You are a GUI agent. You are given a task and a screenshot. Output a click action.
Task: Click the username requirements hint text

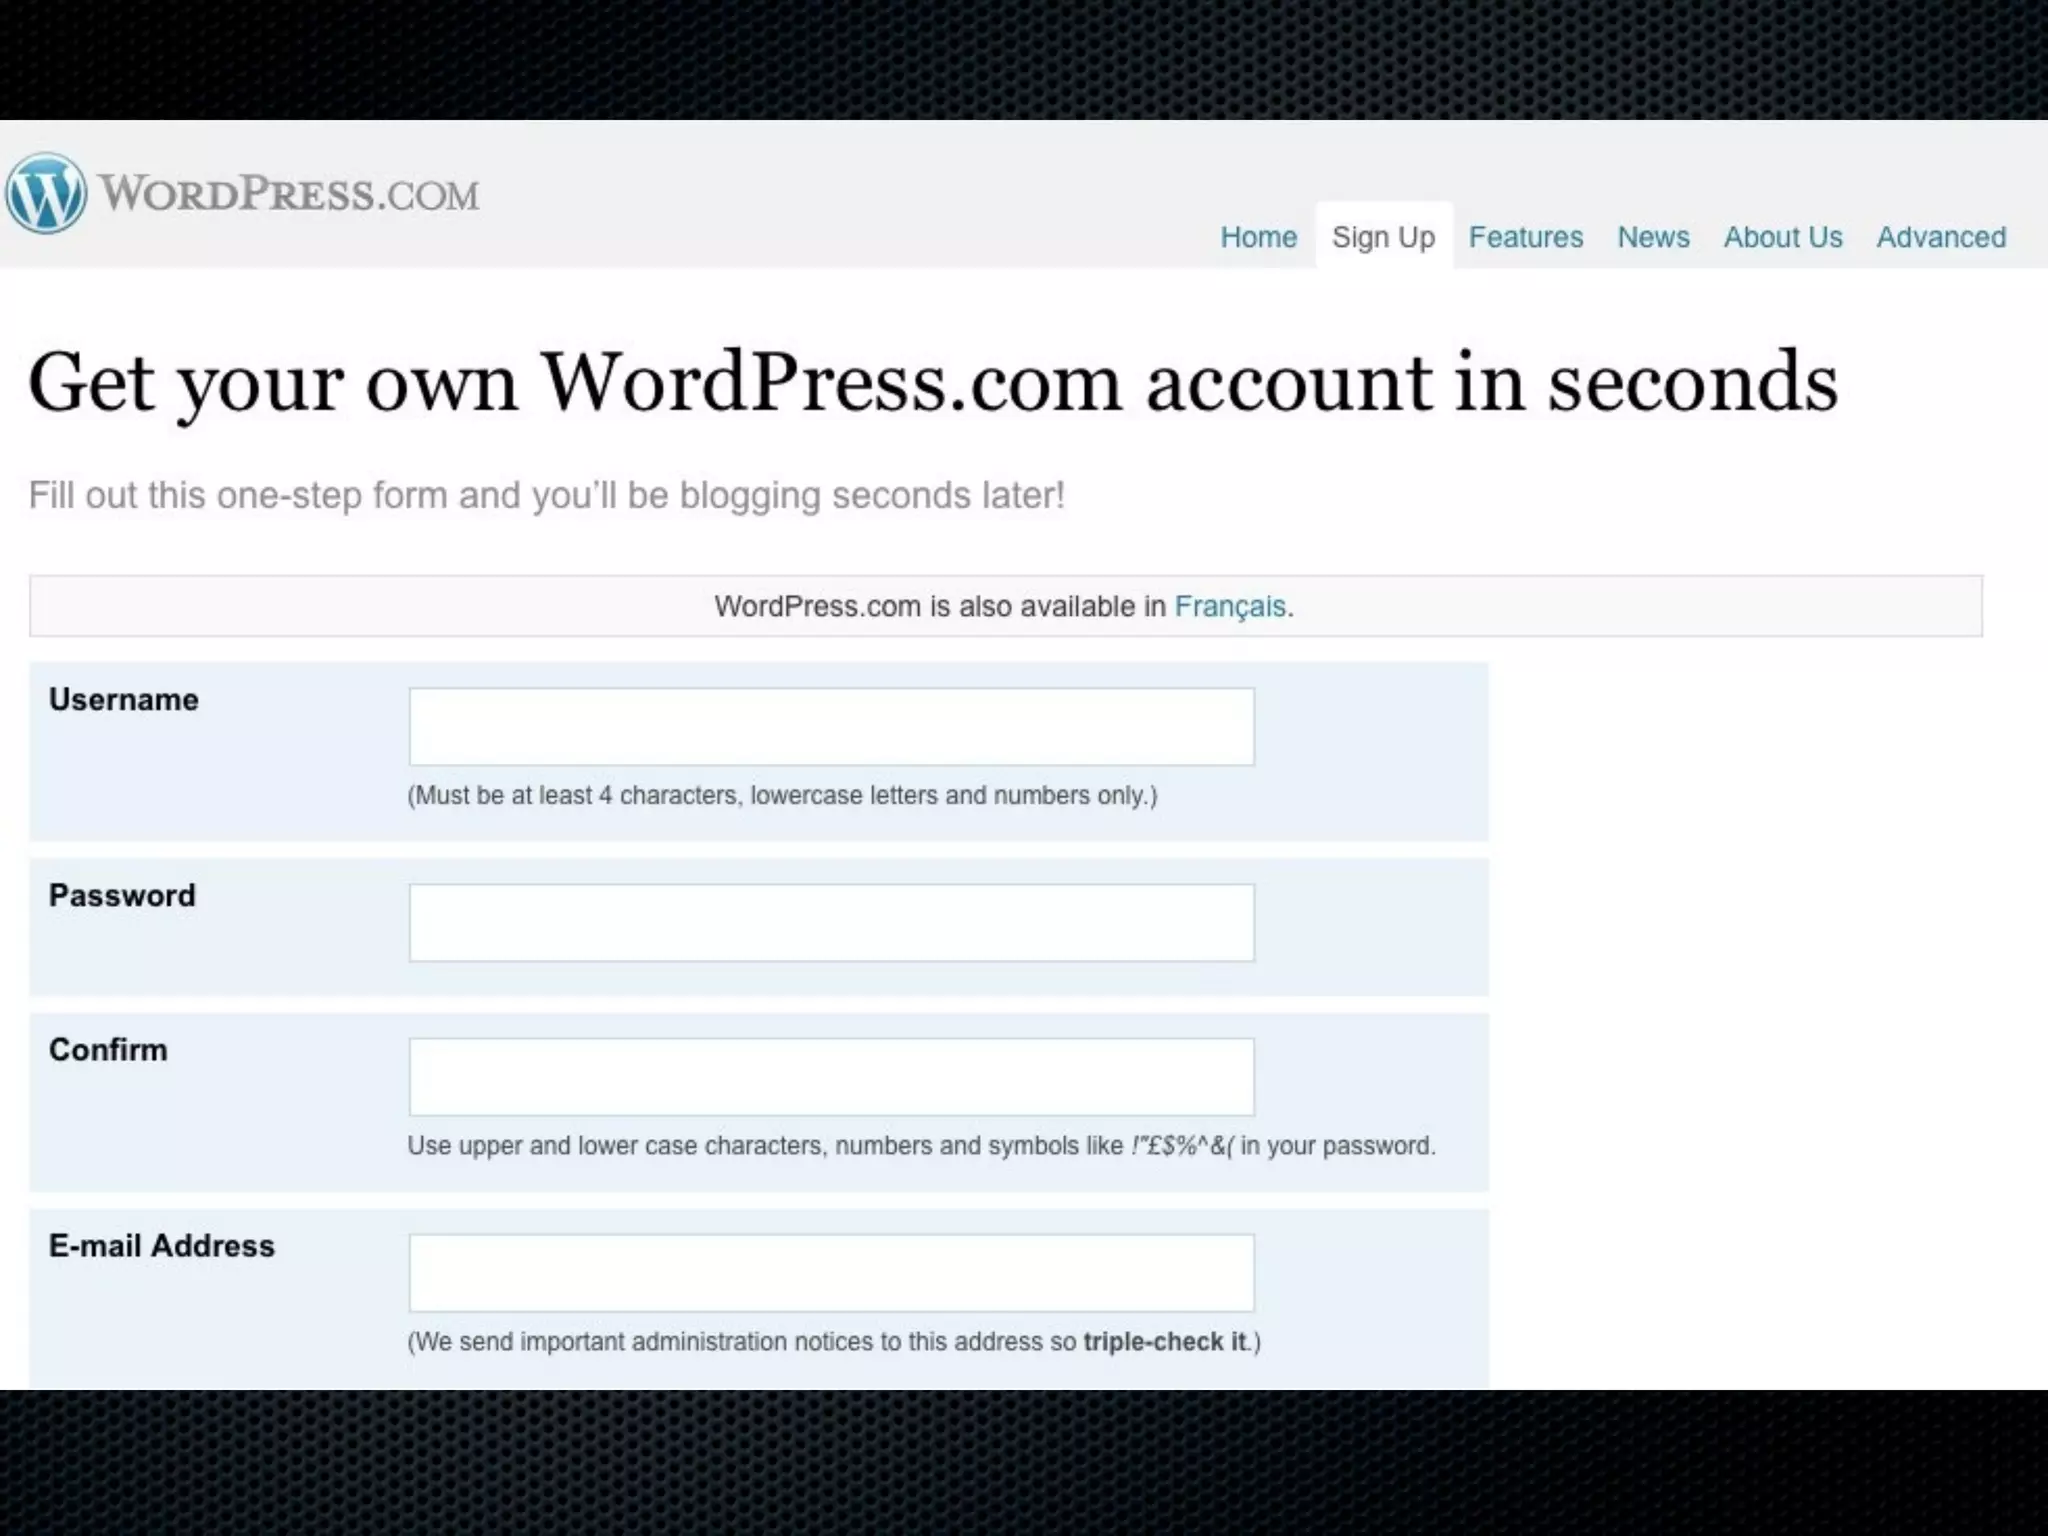point(782,796)
